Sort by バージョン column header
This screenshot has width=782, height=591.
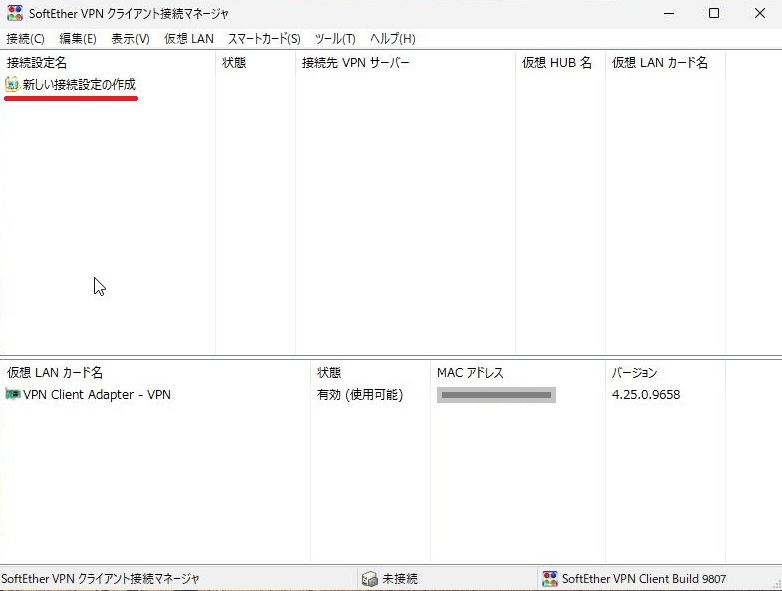pos(665,373)
